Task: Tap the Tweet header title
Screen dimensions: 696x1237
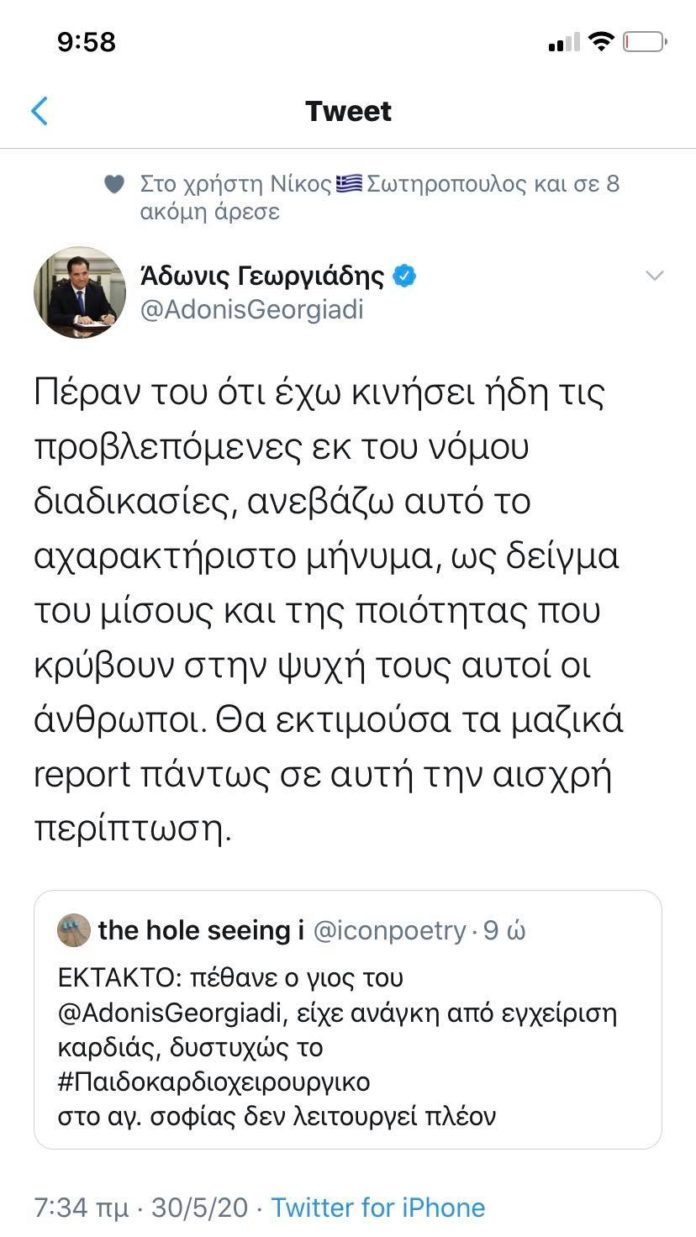Action: pyautogui.click(x=348, y=111)
